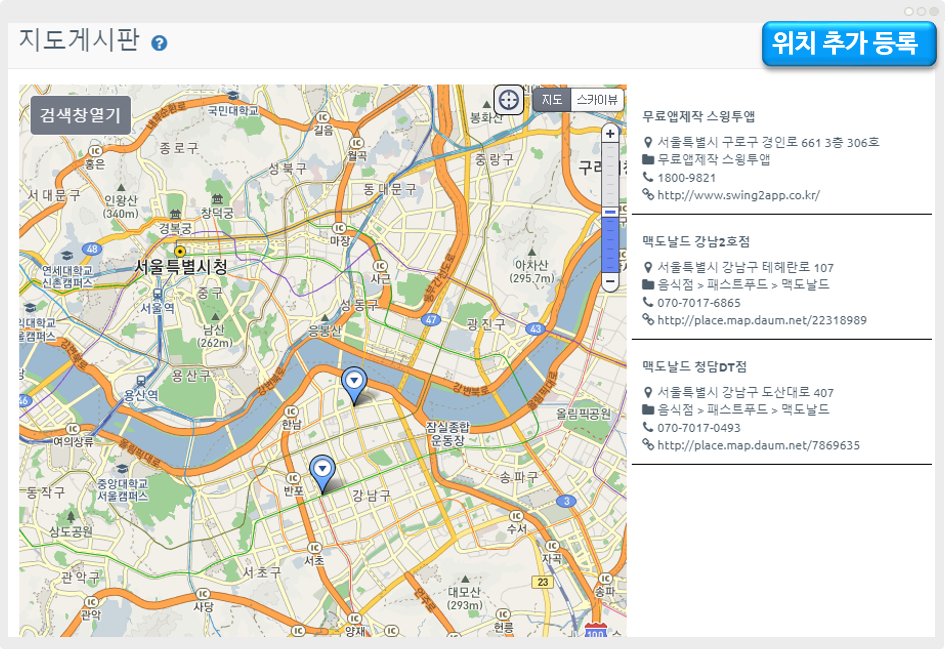Select the 맥도날드 강남2호점 list title
The image size is (946, 649).
click(696, 242)
